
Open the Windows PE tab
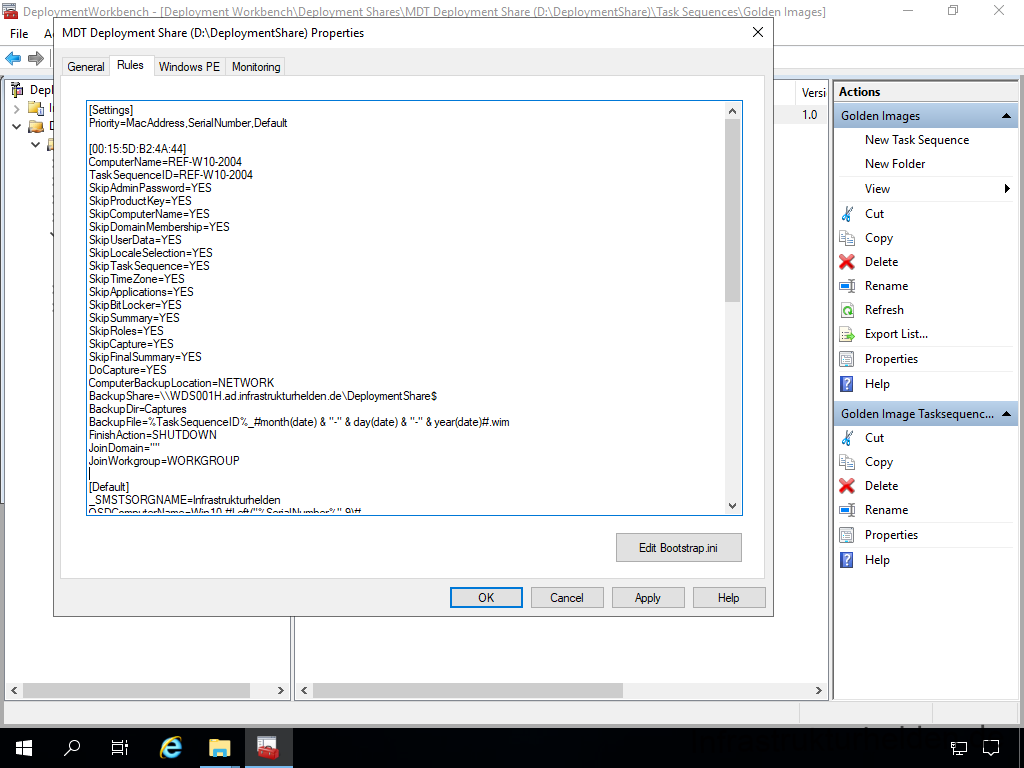click(x=189, y=67)
